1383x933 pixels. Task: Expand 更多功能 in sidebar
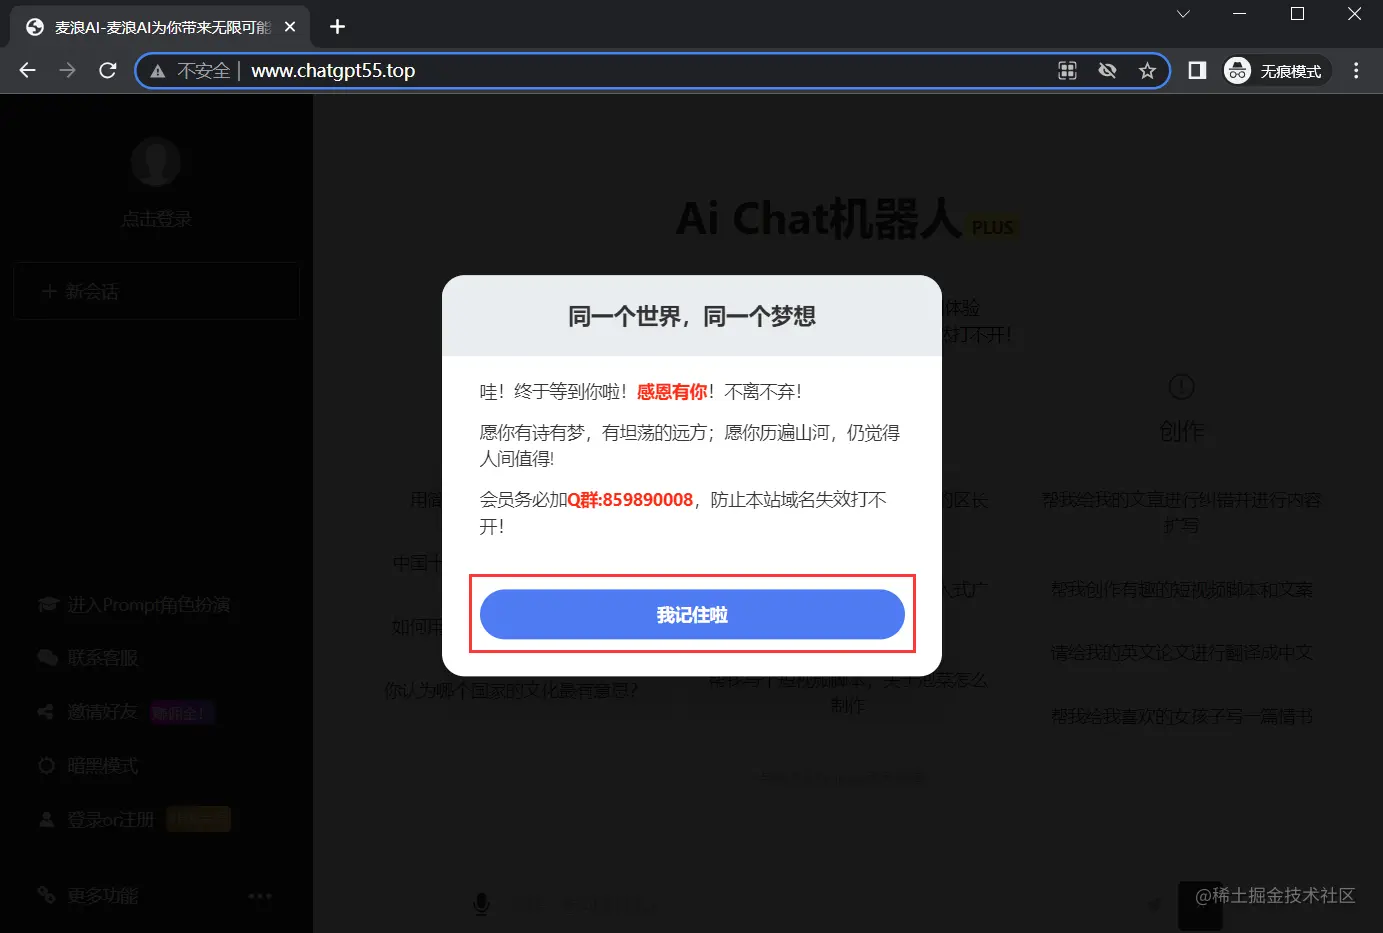(88, 896)
